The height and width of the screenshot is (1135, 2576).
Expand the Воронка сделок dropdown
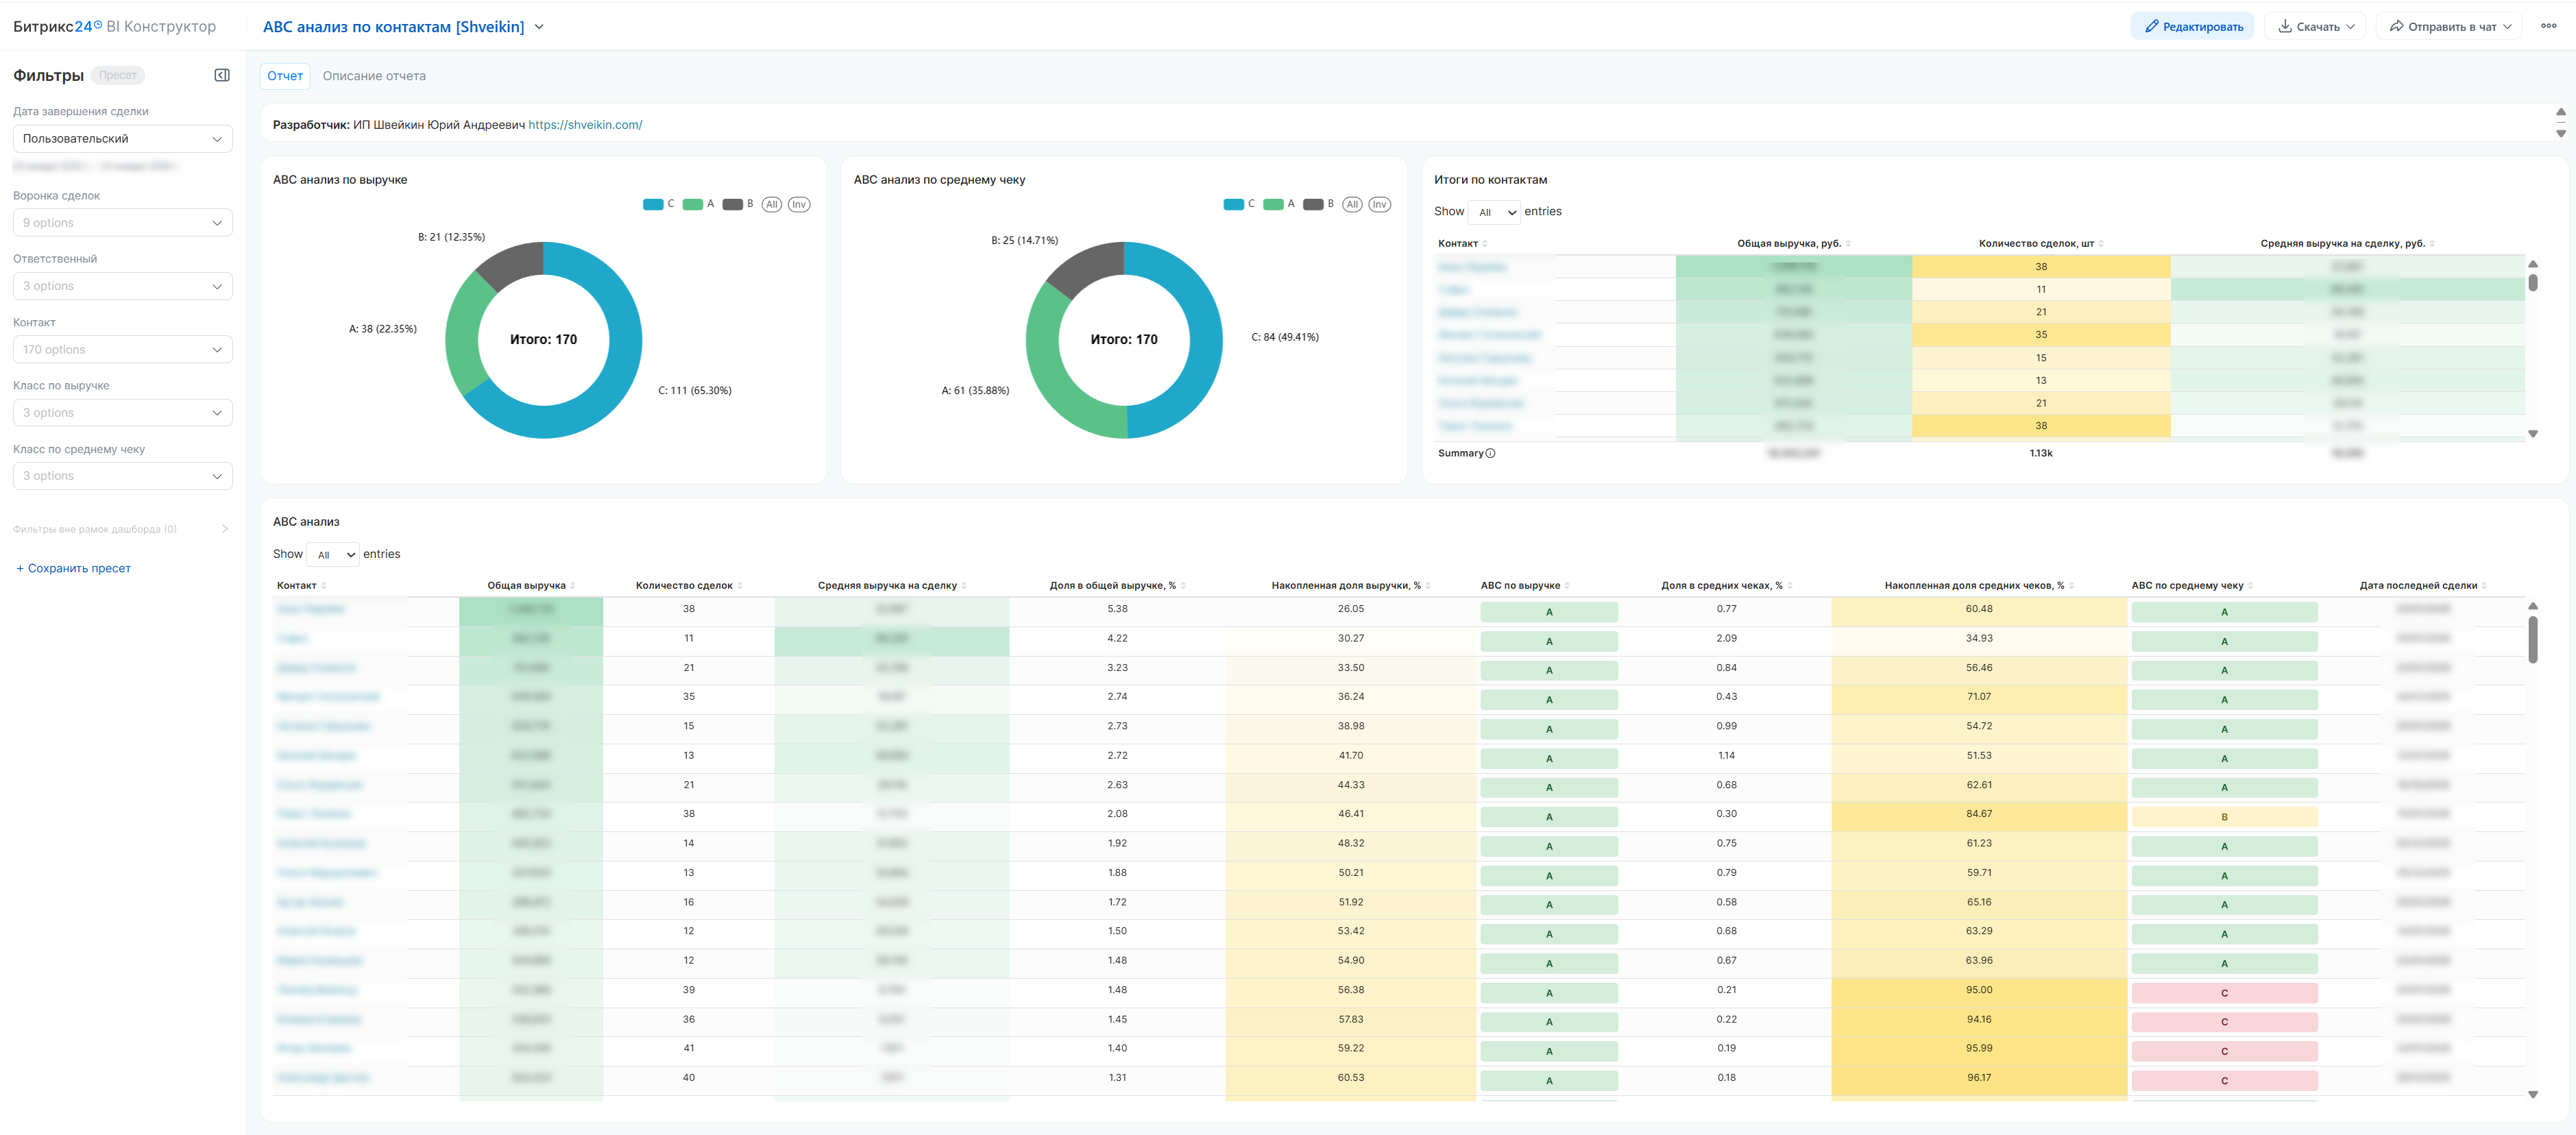(122, 223)
